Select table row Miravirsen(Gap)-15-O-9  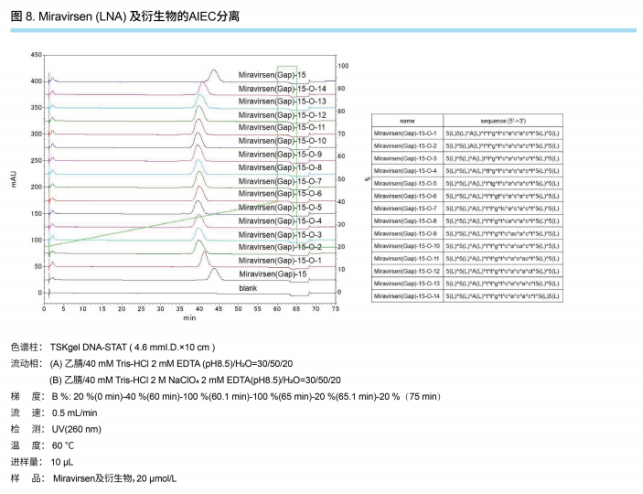click(407, 233)
